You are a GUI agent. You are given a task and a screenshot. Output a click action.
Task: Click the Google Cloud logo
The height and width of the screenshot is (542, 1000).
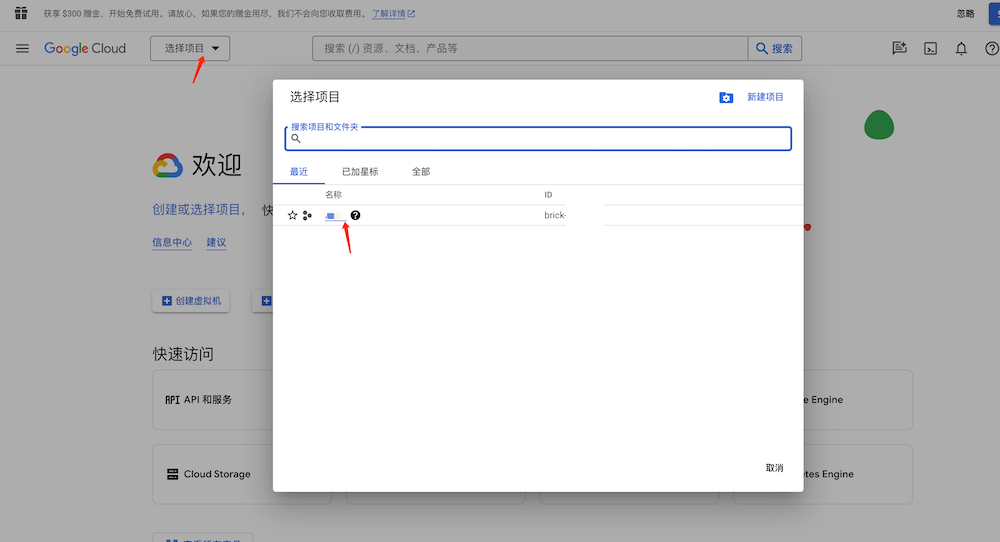(85, 48)
